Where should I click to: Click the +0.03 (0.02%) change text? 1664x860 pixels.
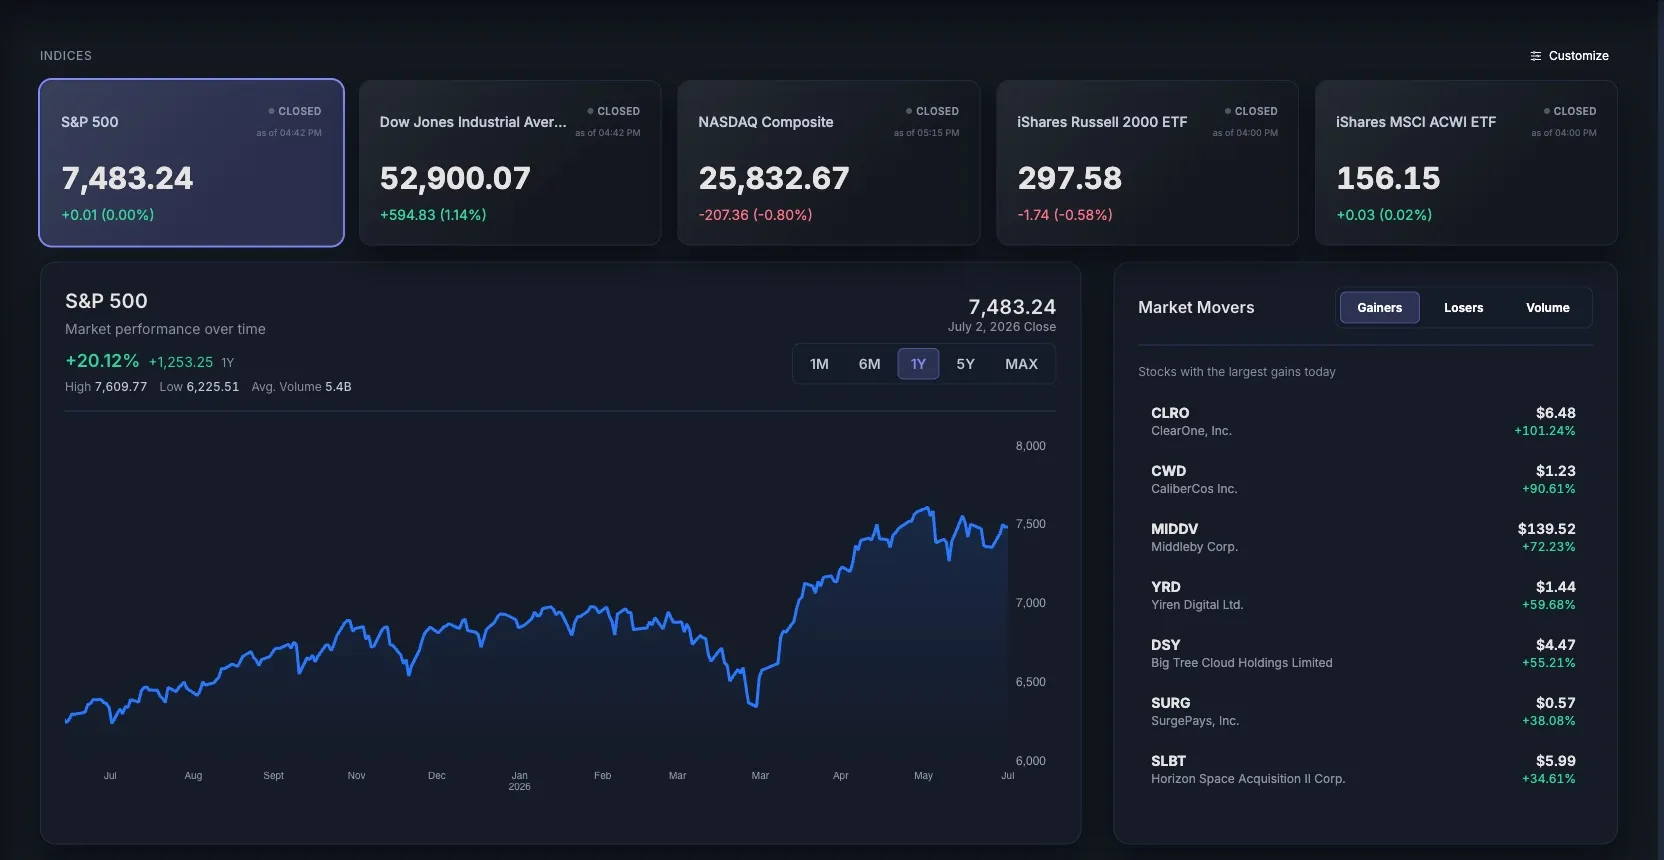pyautogui.click(x=1384, y=215)
